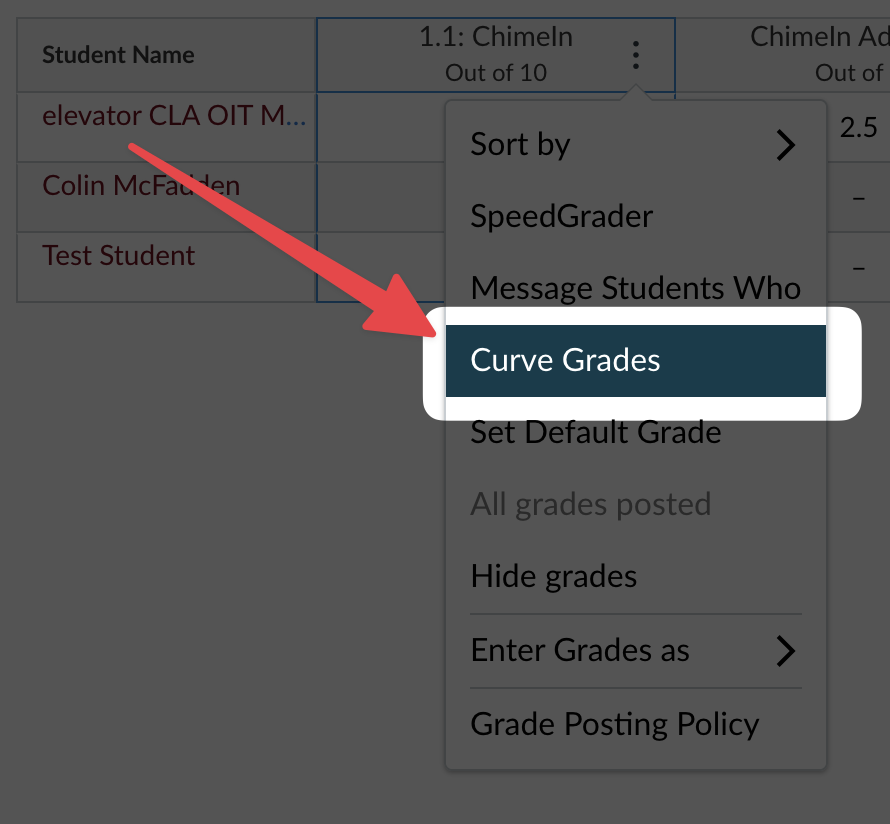Image resolution: width=890 pixels, height=824 pixels.
Task: Open the Grade Posting Policy settings
Action: [x=614, y=724]
